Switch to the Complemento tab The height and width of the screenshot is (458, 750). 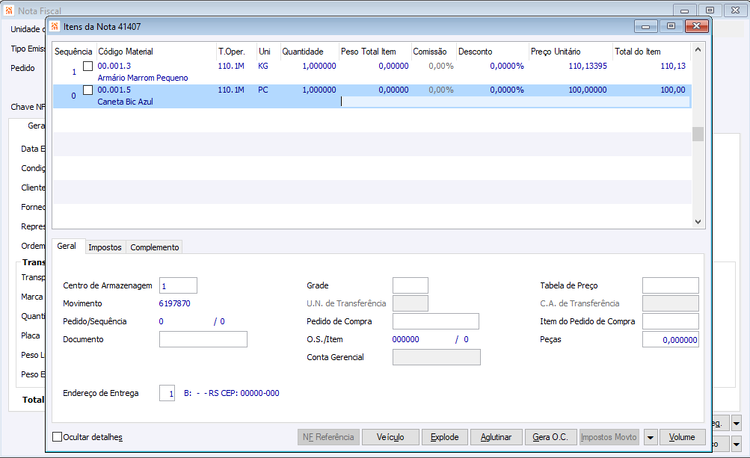(154, 247)
